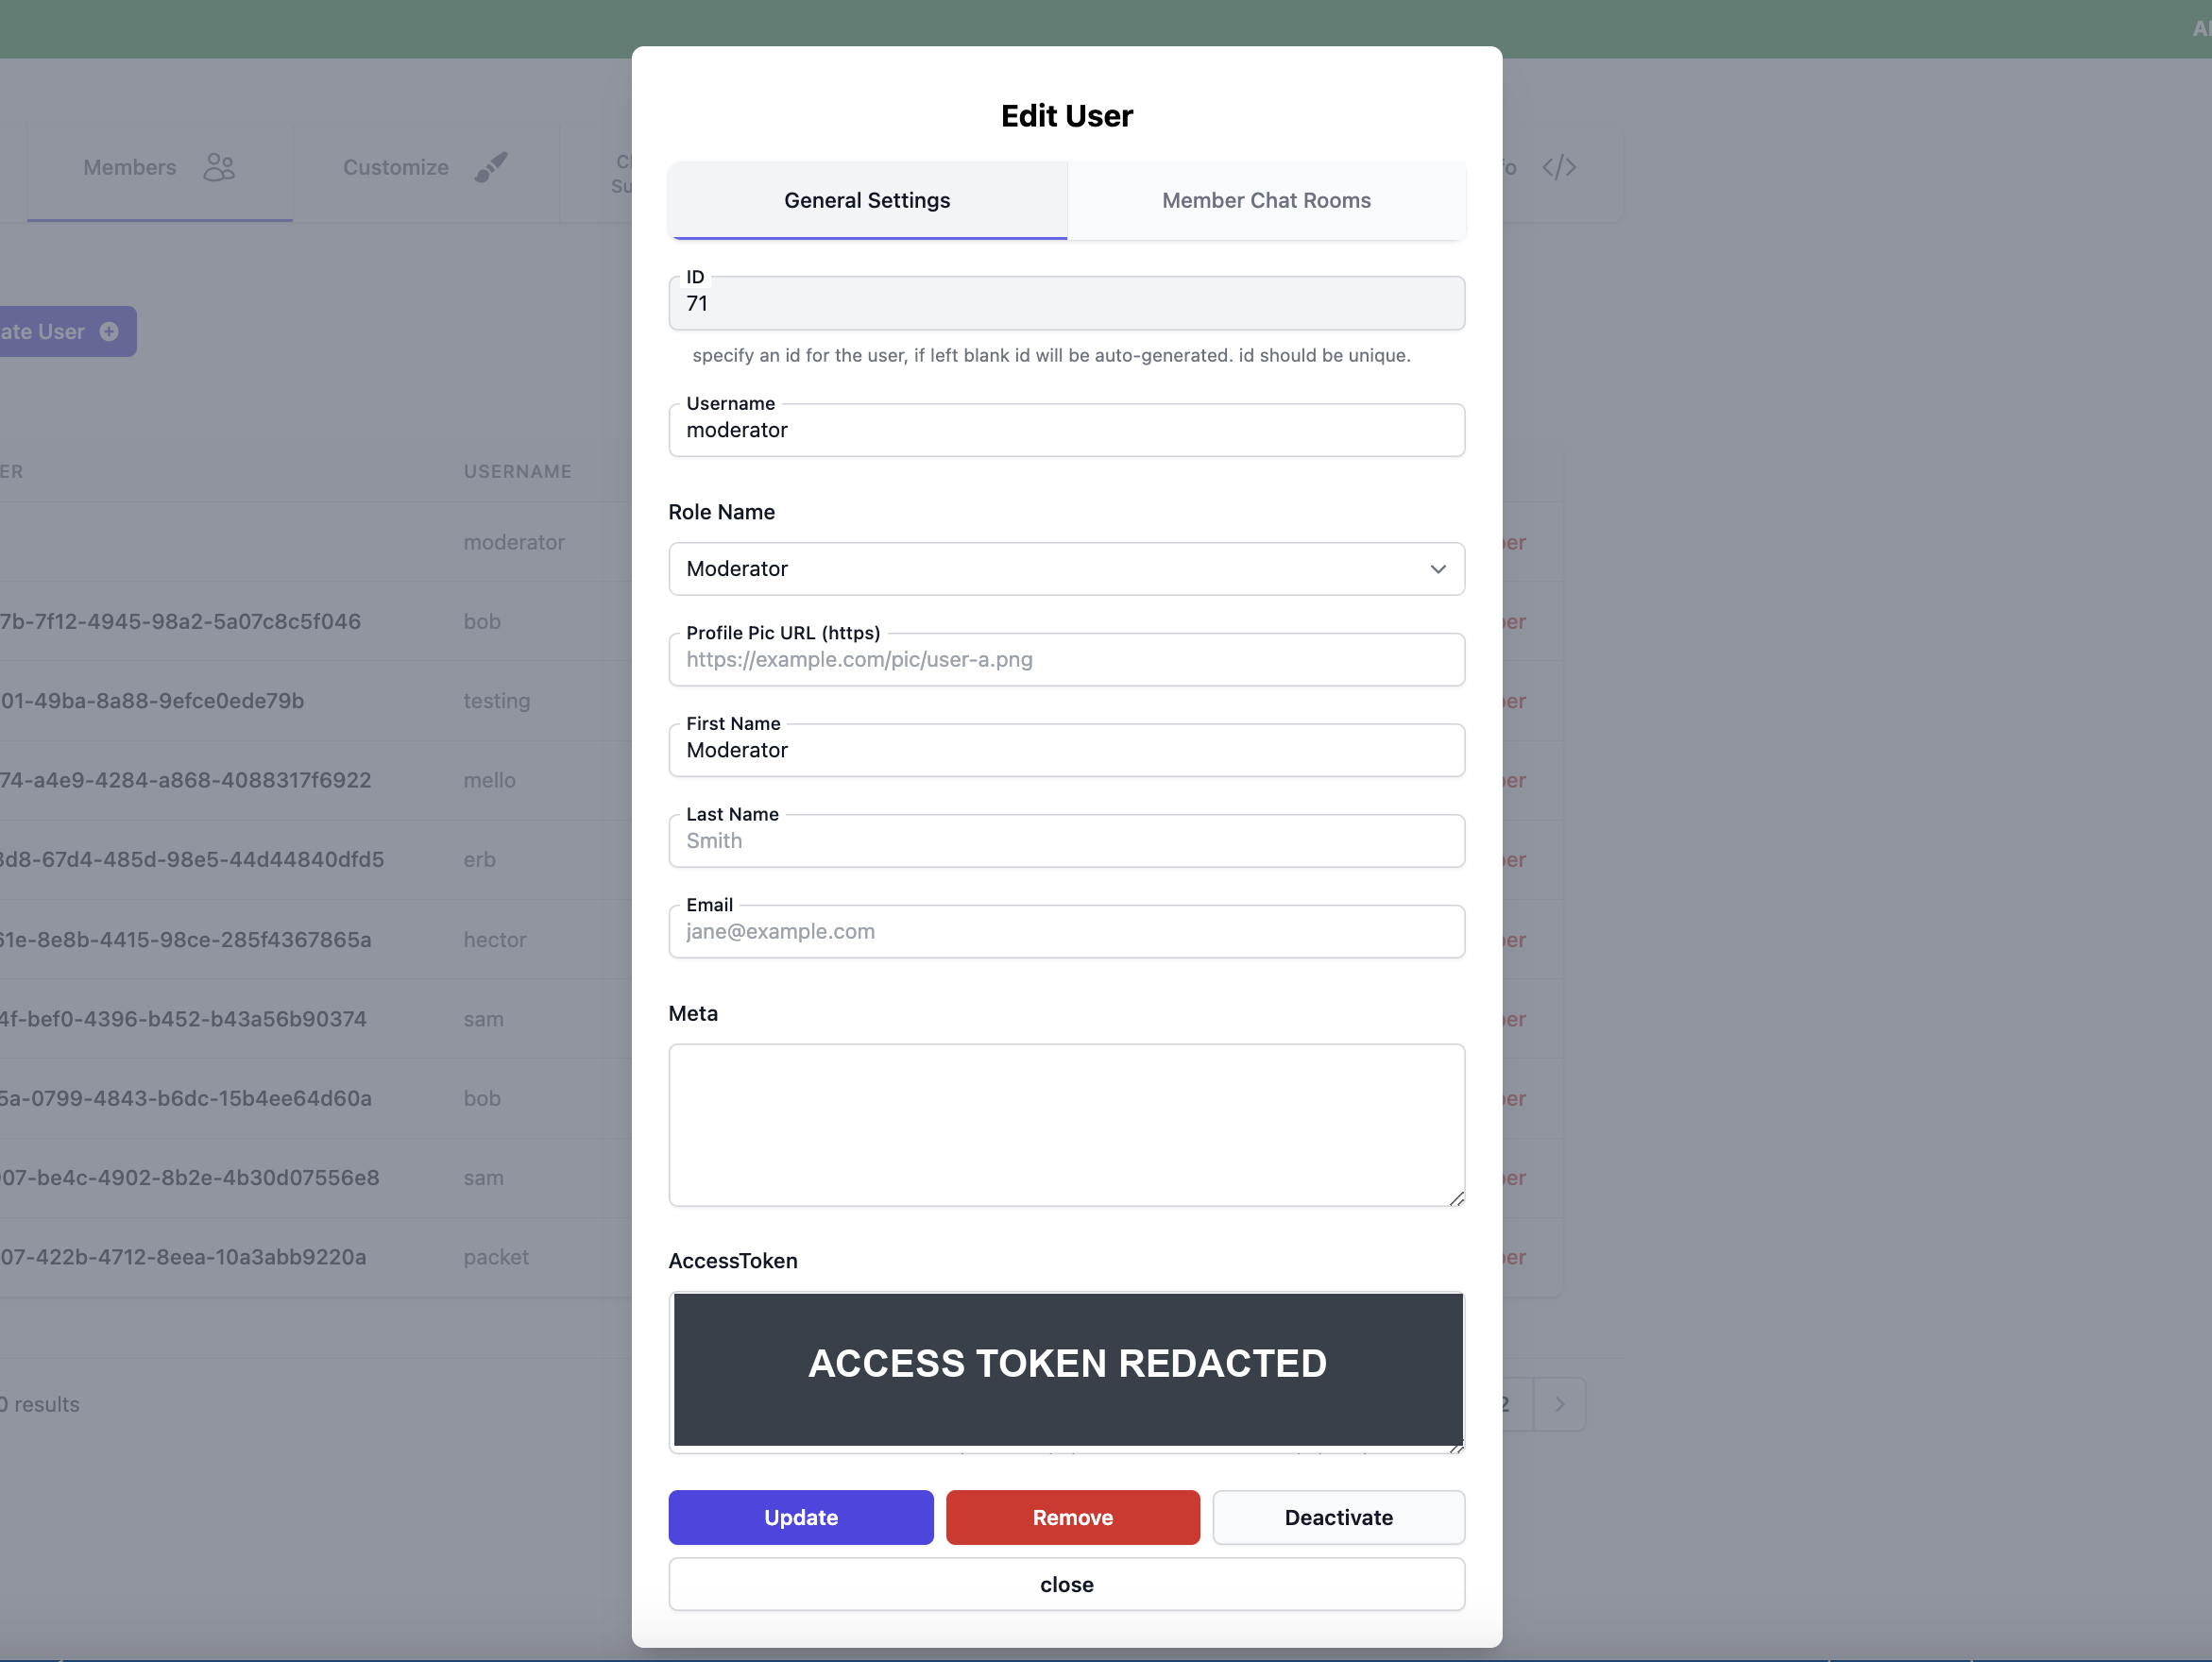The width and height of the screenshot is (2212, 1662).
Task: Click the ID ending 4b30d07556e8
Action: pos(190,1177)
